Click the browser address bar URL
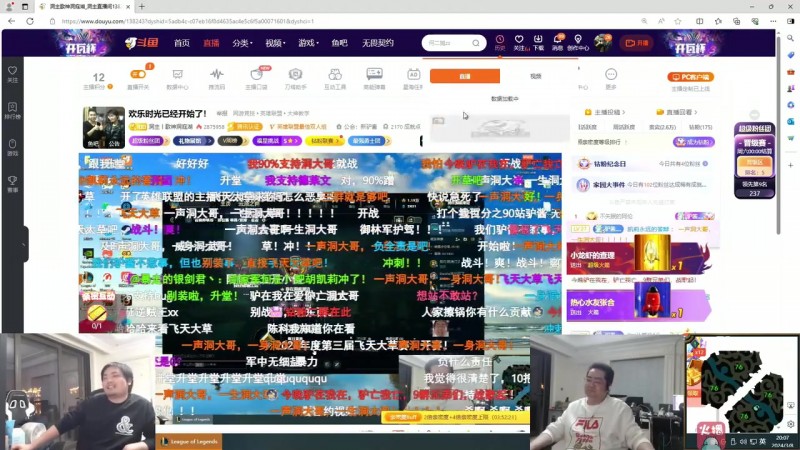The width and height of the screenshot is (800, 450). (x=200, y=20)
